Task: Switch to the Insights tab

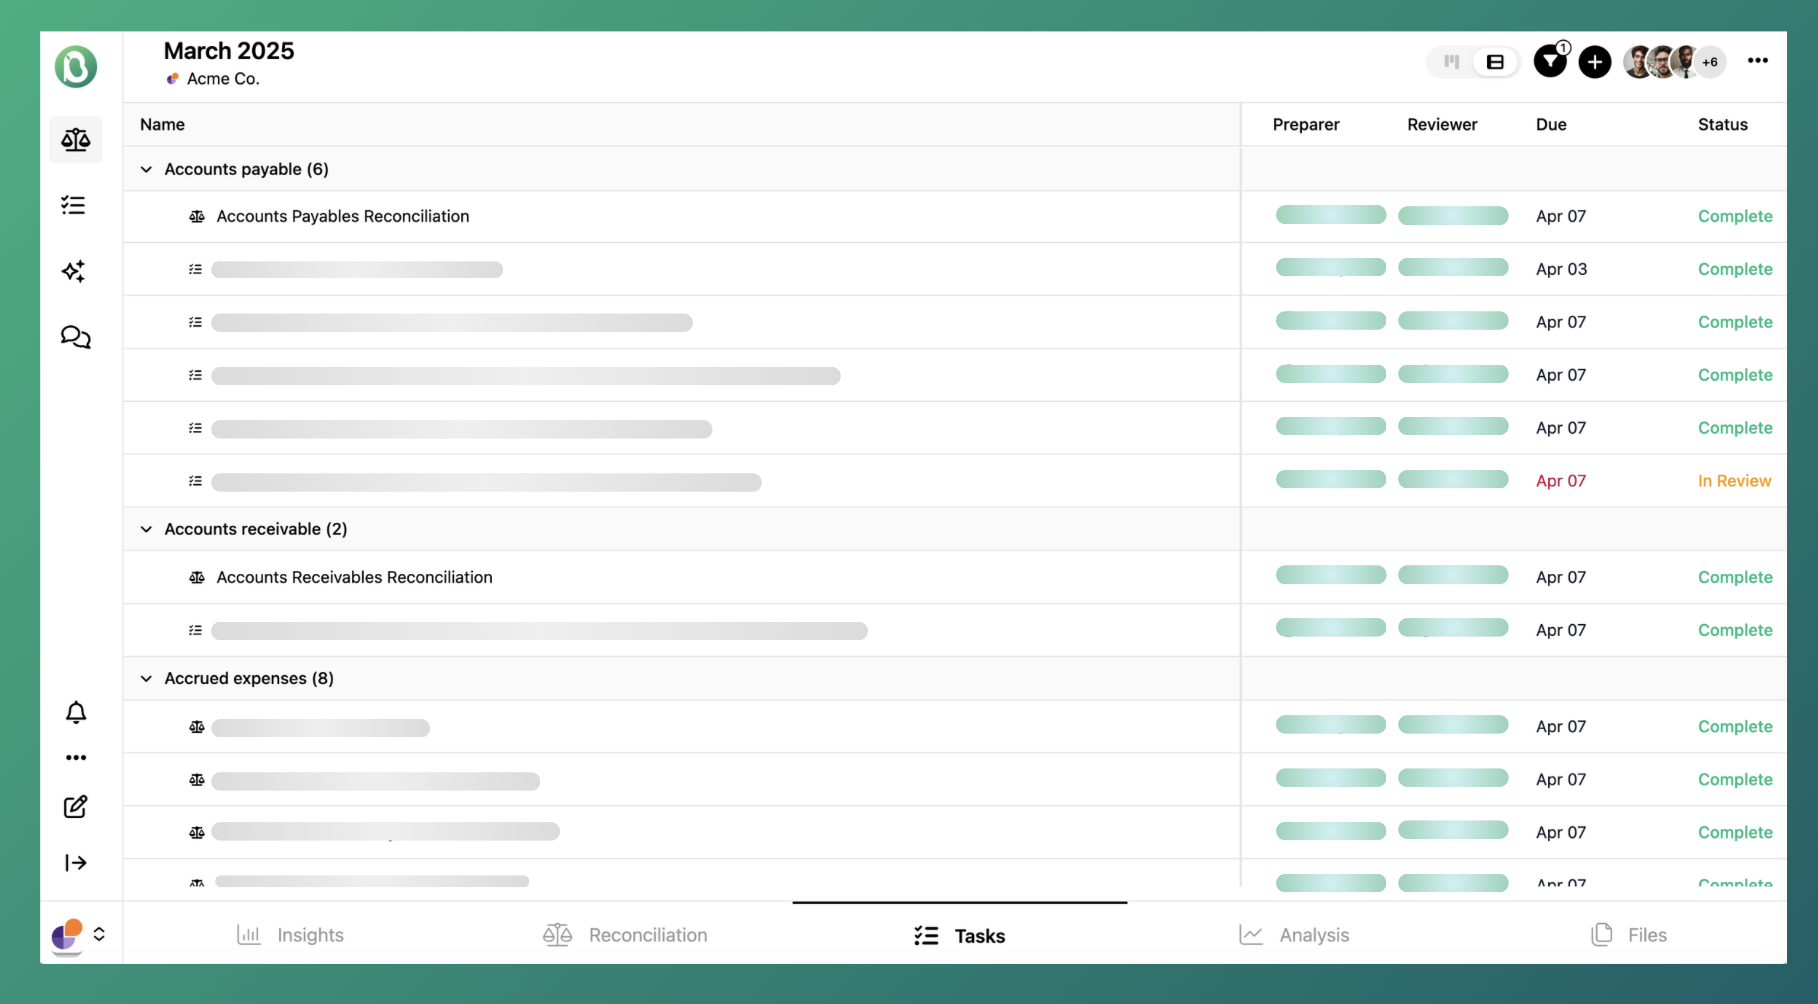Action: click(291, 935)
